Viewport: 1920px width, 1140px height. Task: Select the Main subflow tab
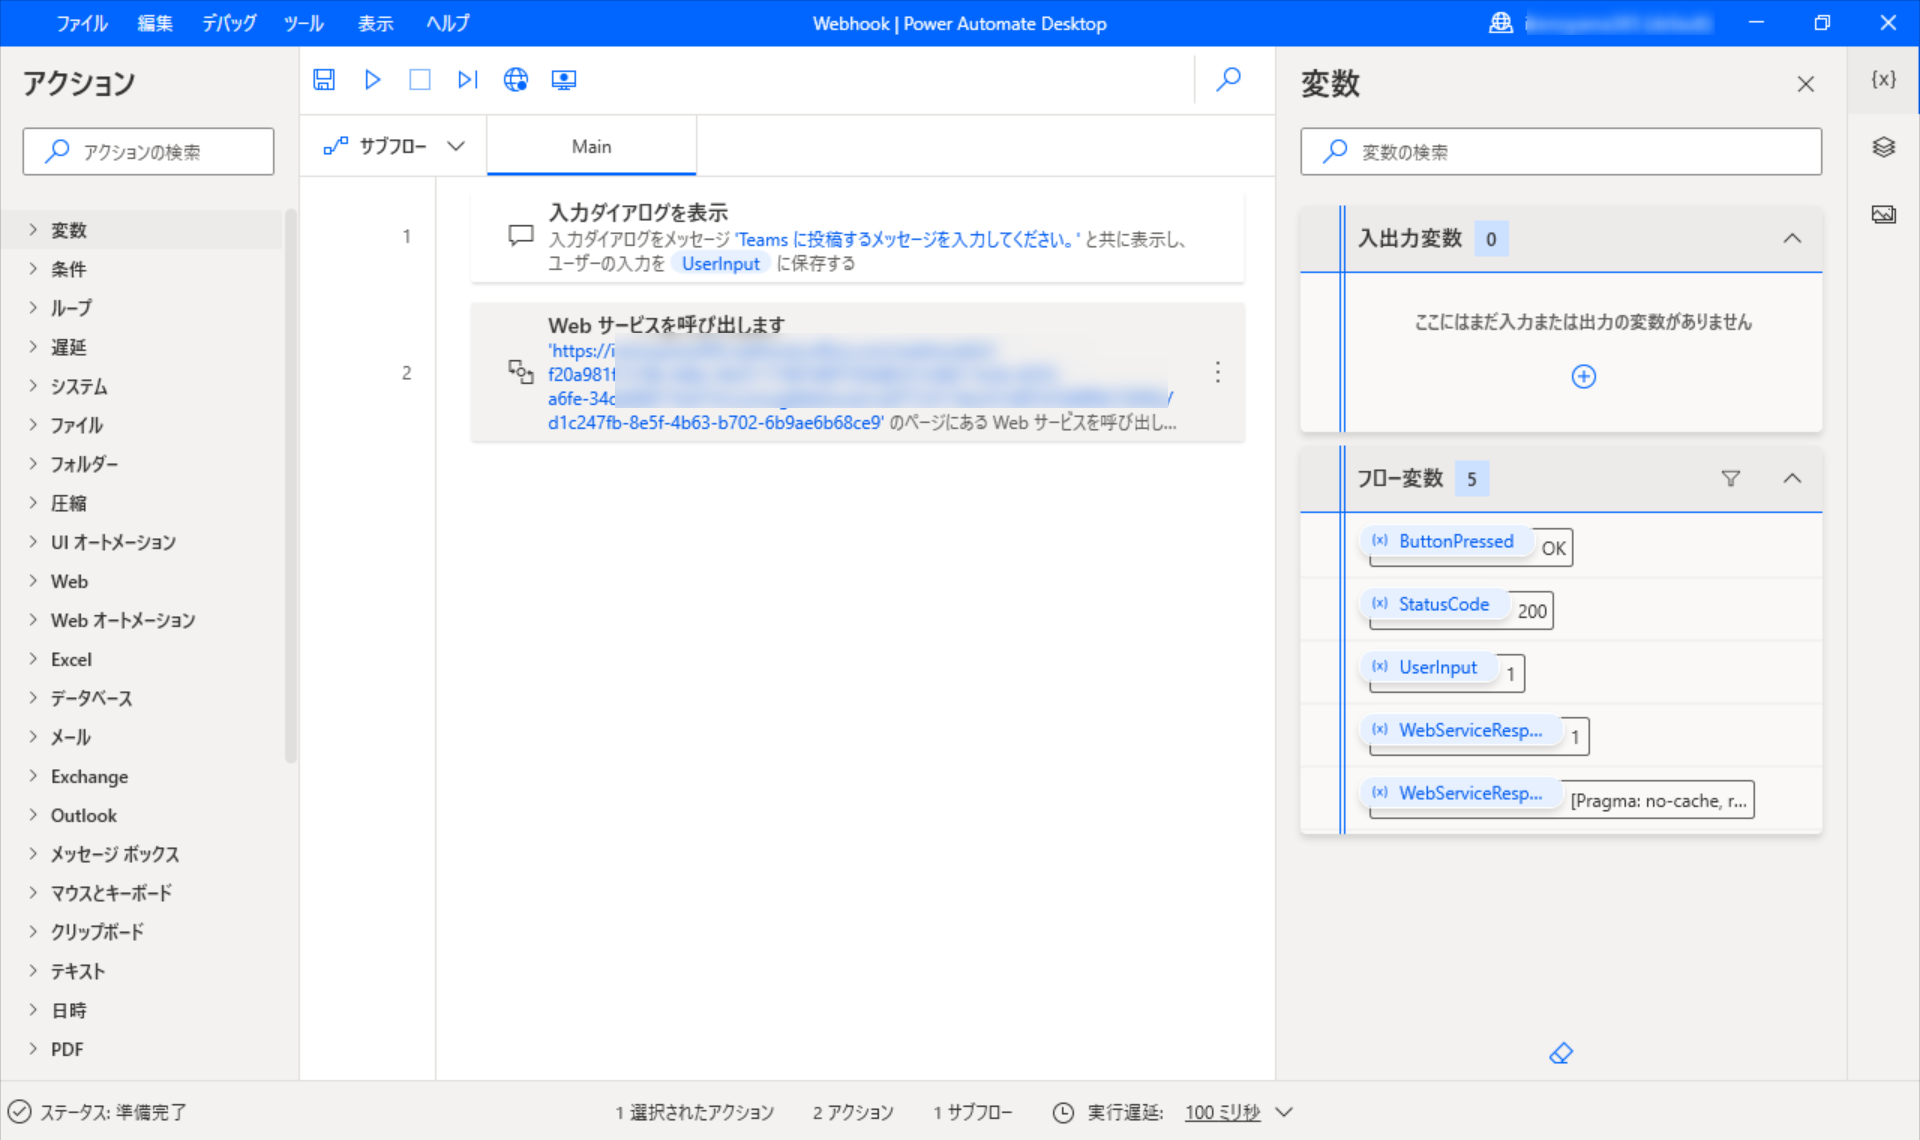click(591, 147)
